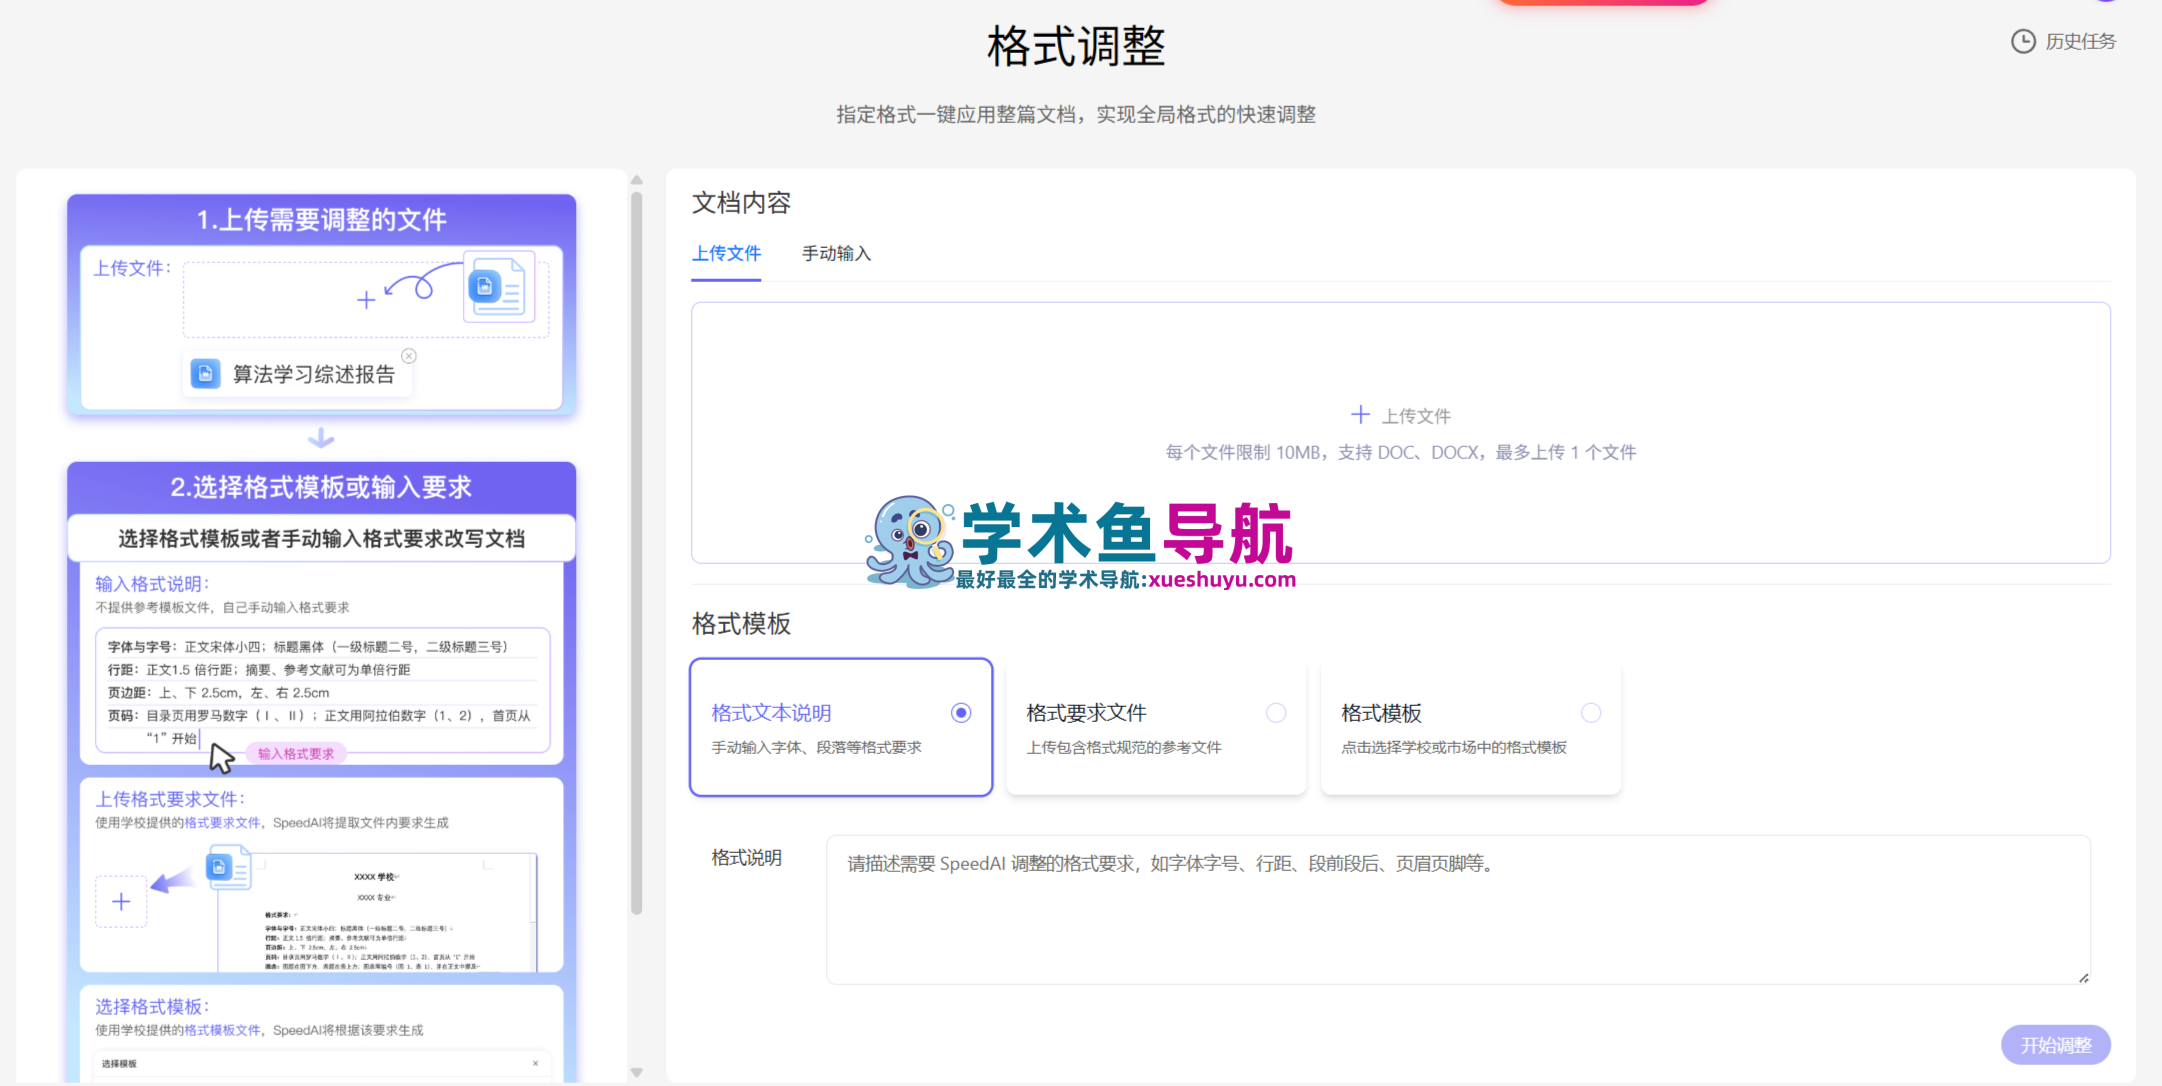
Task: Click the document icon on 算法学习综述报告 chip
Action: (x=206, y=373)
